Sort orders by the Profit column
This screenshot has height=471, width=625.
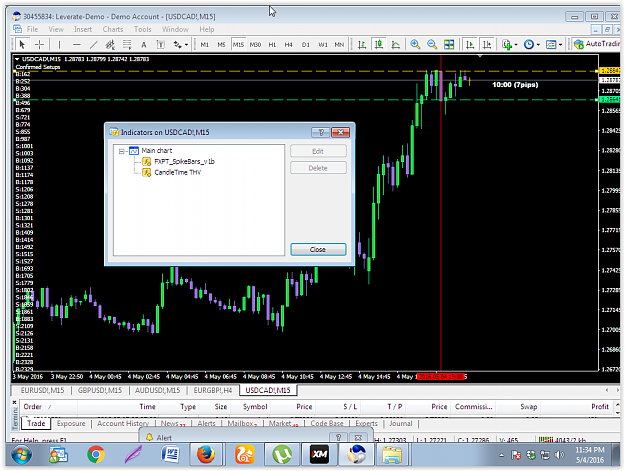(x=578, y=407)
